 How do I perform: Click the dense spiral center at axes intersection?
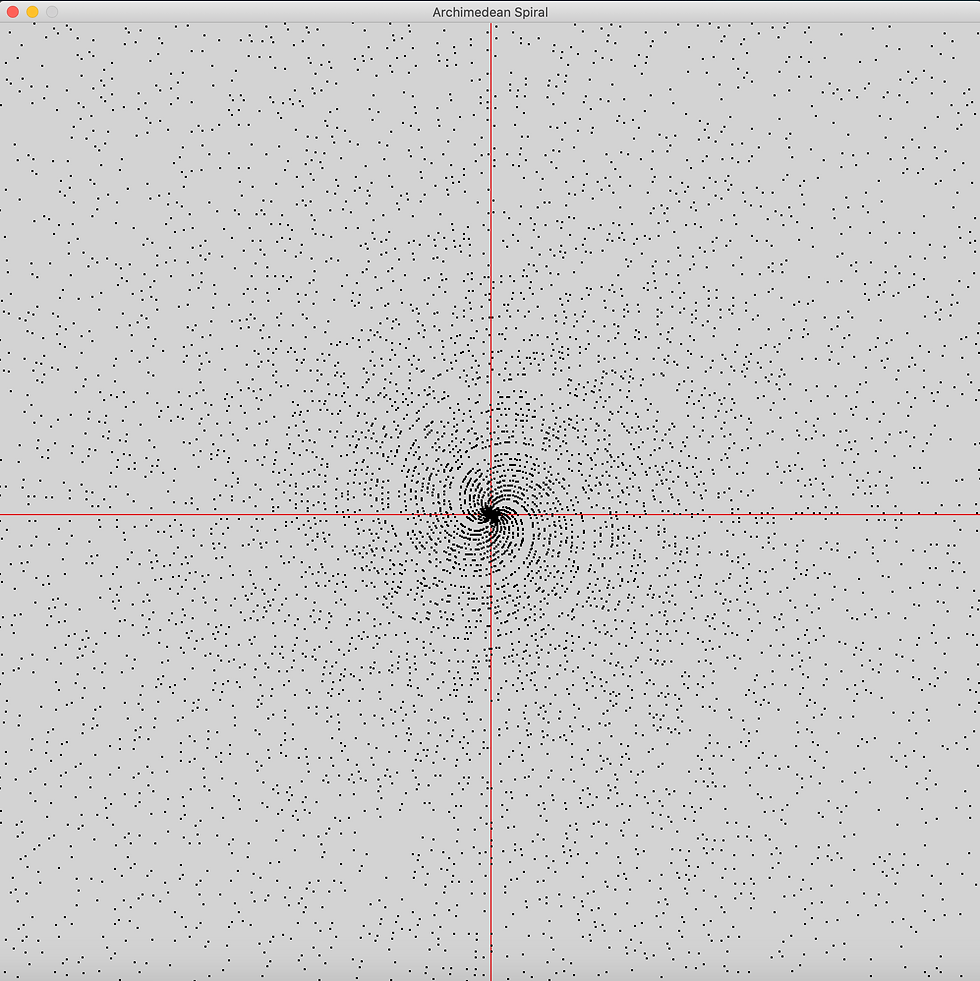click(x=491, y=515)
